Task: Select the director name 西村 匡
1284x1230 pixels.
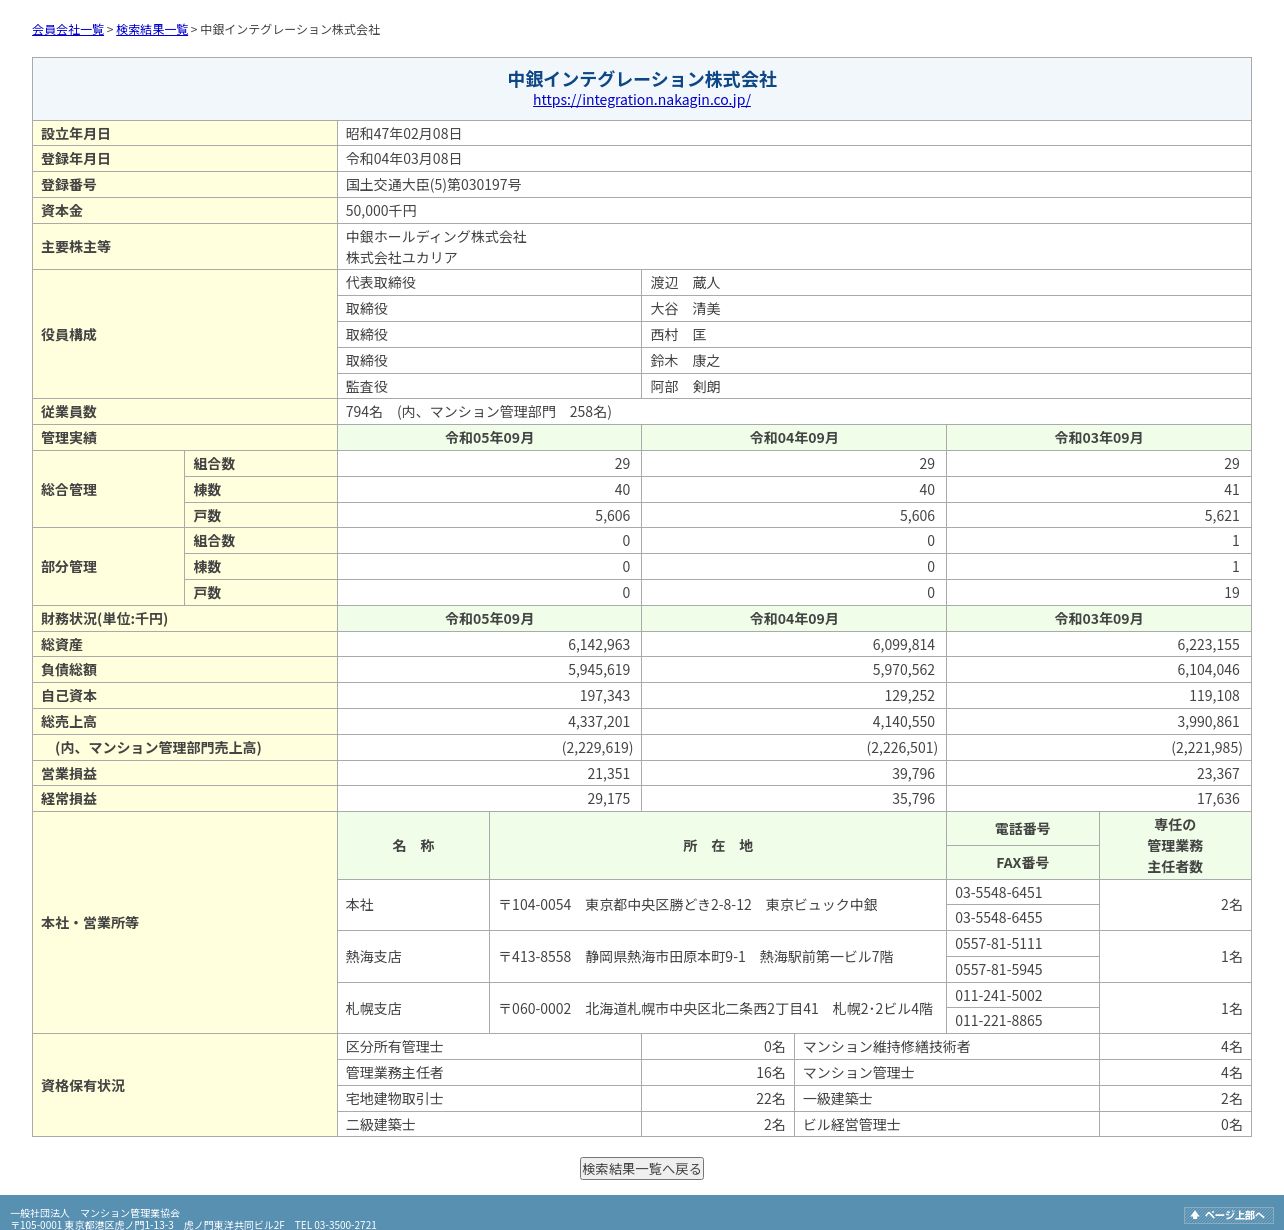Action: pos(678,335)
